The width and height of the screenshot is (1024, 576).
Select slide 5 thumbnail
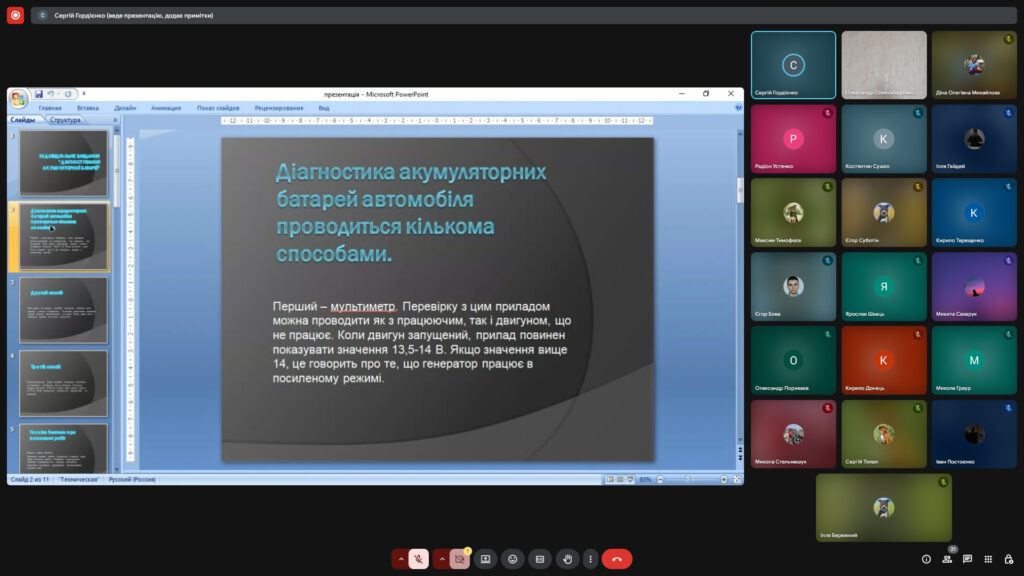pos(63,448)
